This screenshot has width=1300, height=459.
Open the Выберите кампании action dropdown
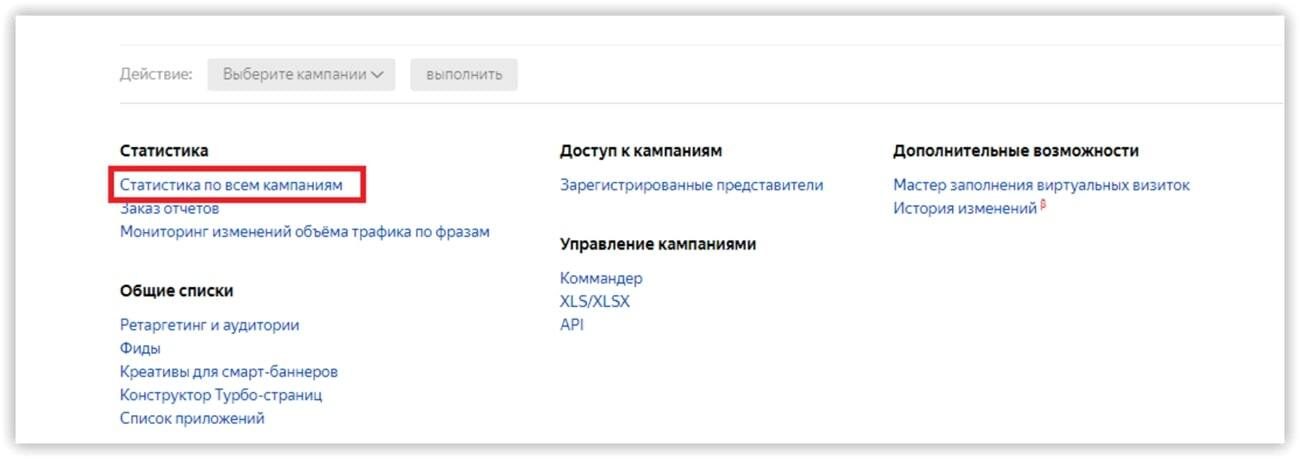point(301,74)
